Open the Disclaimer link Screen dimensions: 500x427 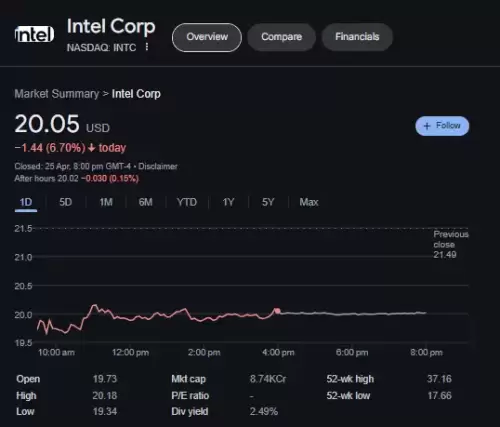pyautogui.click(x=158, y=166)
